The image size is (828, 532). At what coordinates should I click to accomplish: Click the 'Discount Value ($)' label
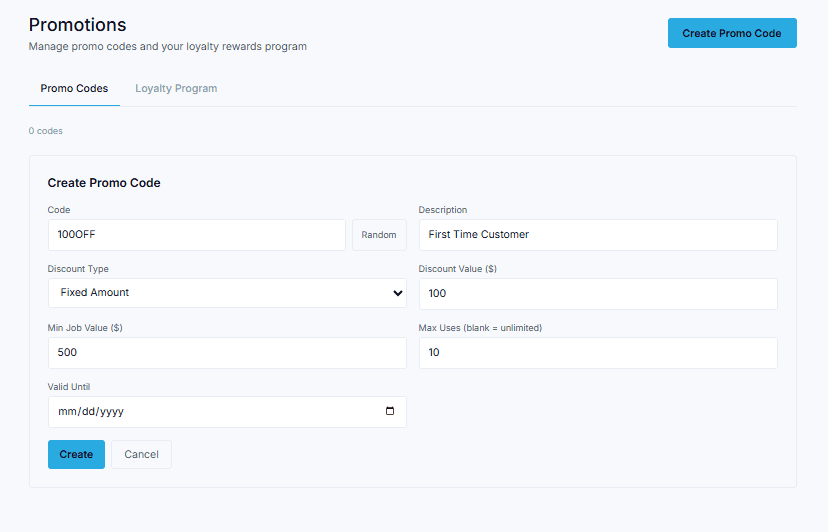point(457,269)
